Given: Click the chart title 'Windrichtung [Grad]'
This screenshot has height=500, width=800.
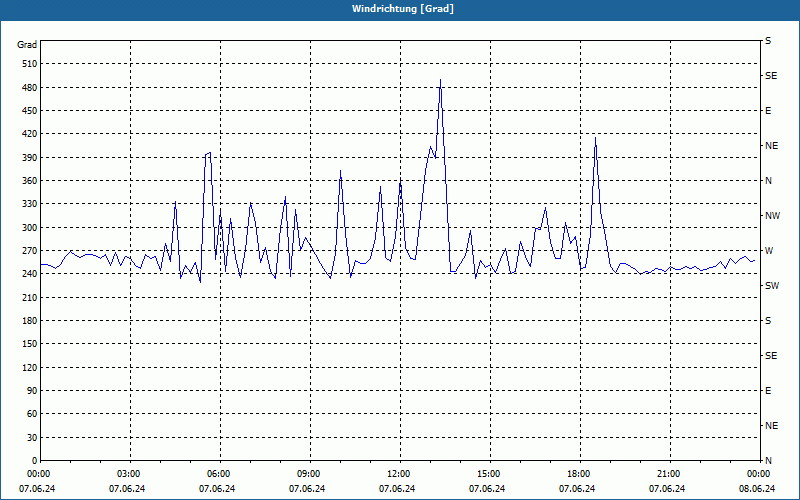Looking at the screenshot, I should coord(403,9).
